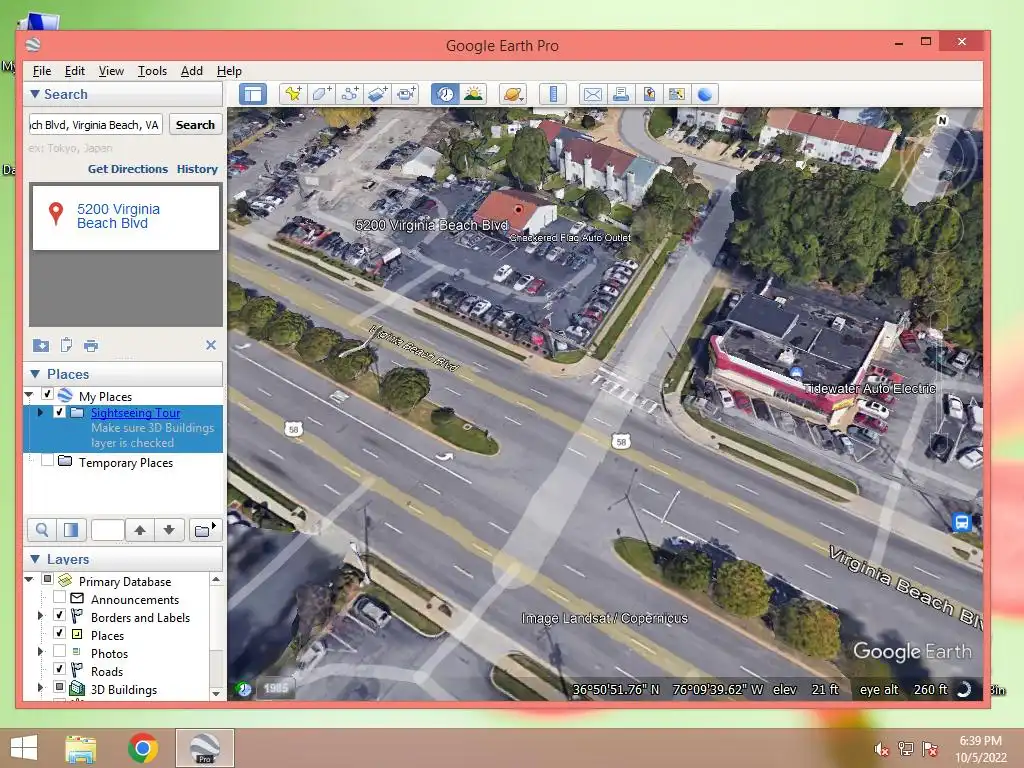Viewport: 1024px width, 768px height.
Task: Save the image from the toolbar
Action: point(649,94)
